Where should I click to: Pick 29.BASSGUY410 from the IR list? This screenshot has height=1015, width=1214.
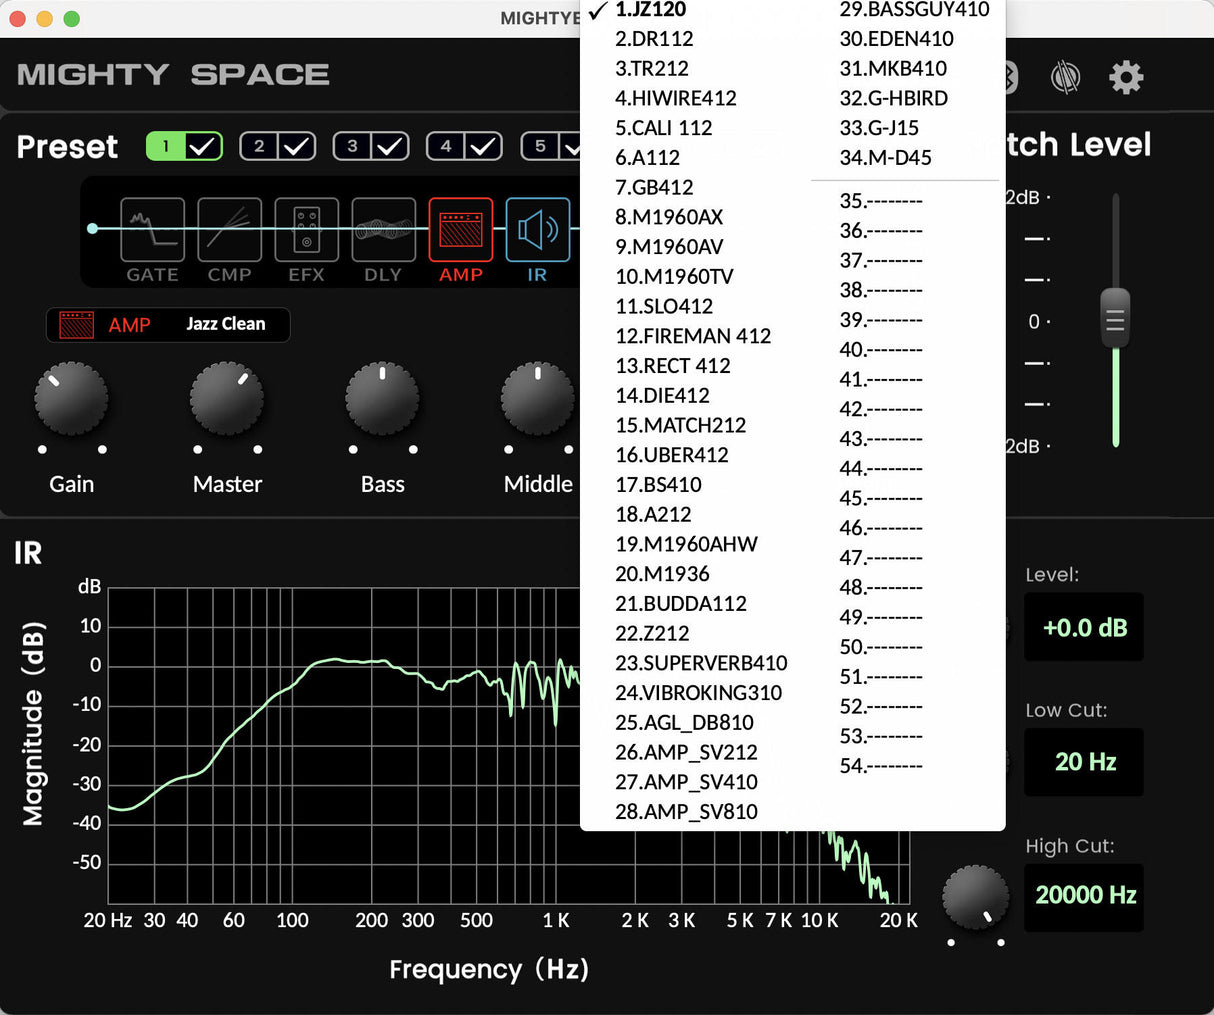(x=914, y=10)
